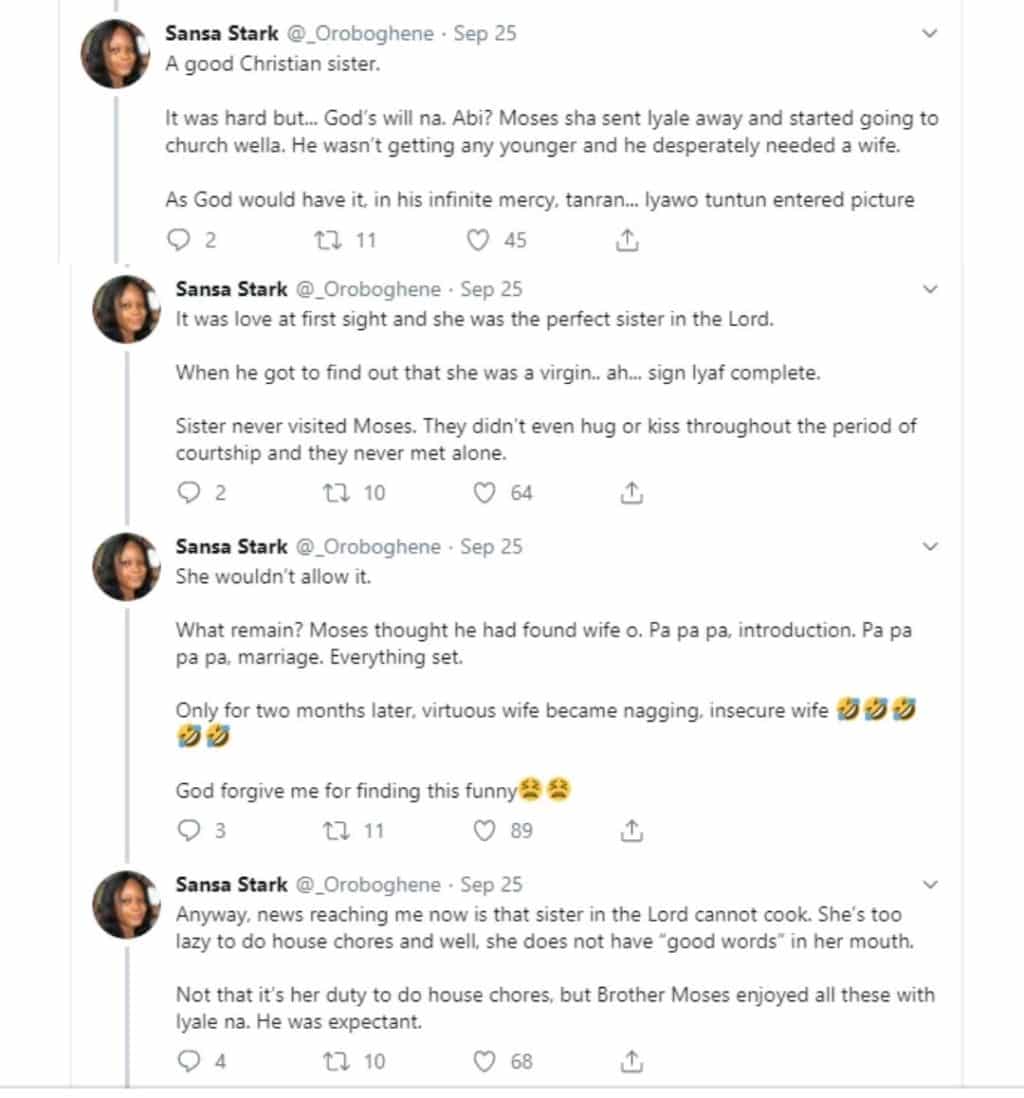Image resolution: width=1024 pixels, height=1098 pixels.
Task: Click the profile avatar beside 'She wouldn't allow it' tweet
Action: pyautogui.click(x=127, y=566)
